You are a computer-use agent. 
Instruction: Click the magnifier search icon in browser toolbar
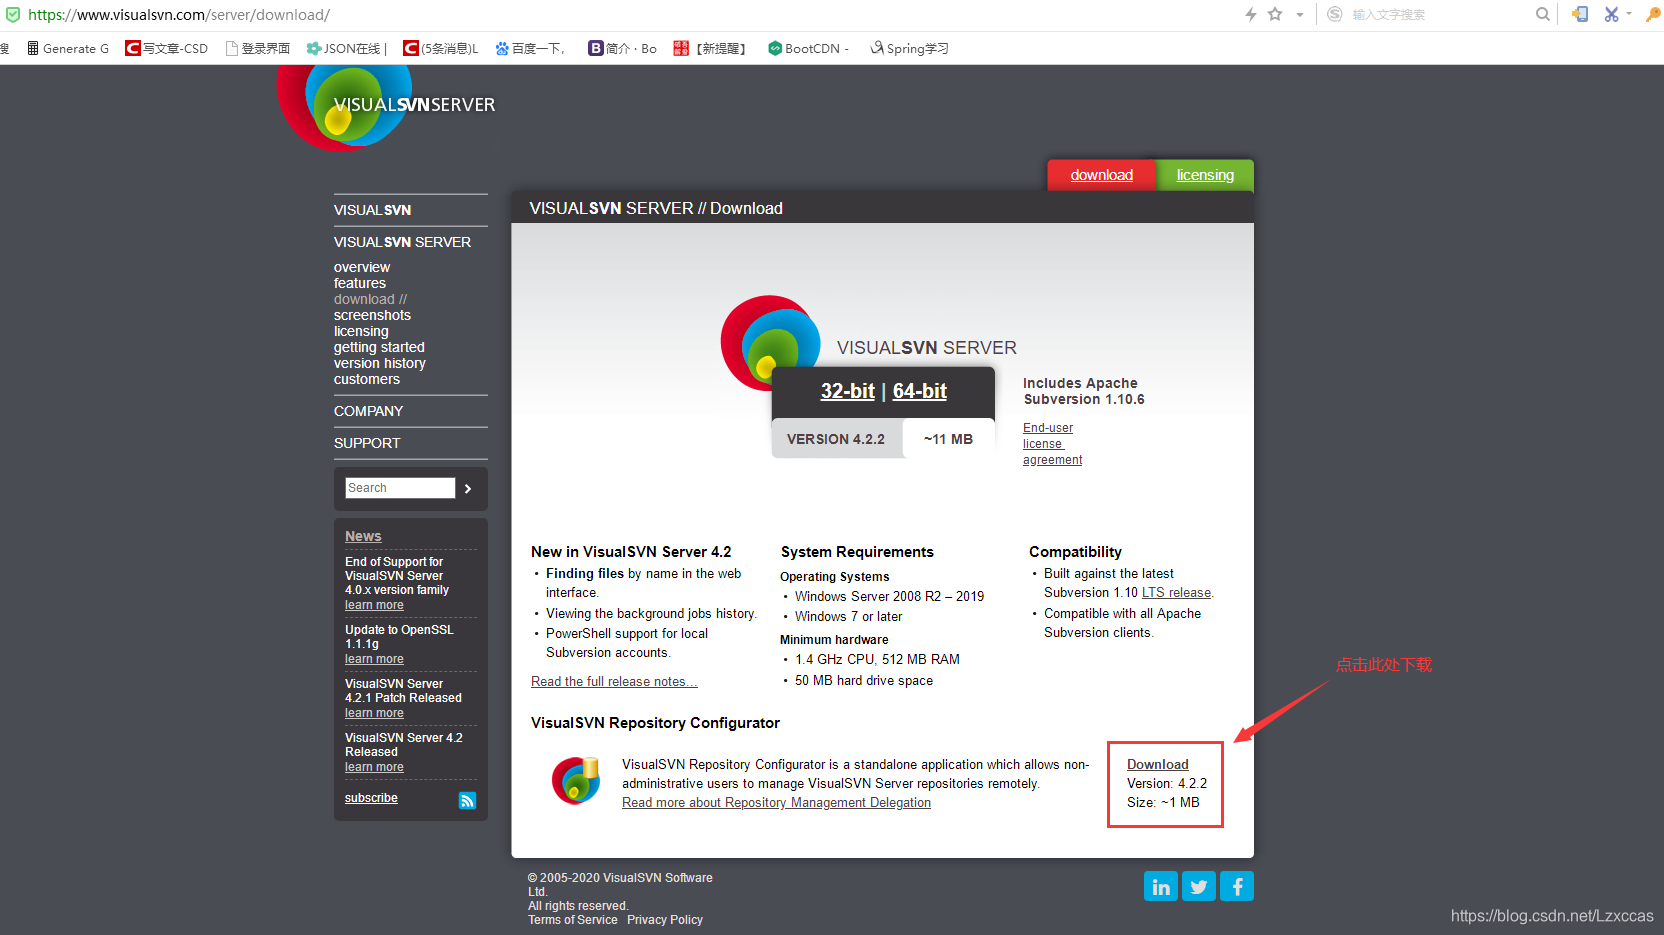click(1543, 14)
